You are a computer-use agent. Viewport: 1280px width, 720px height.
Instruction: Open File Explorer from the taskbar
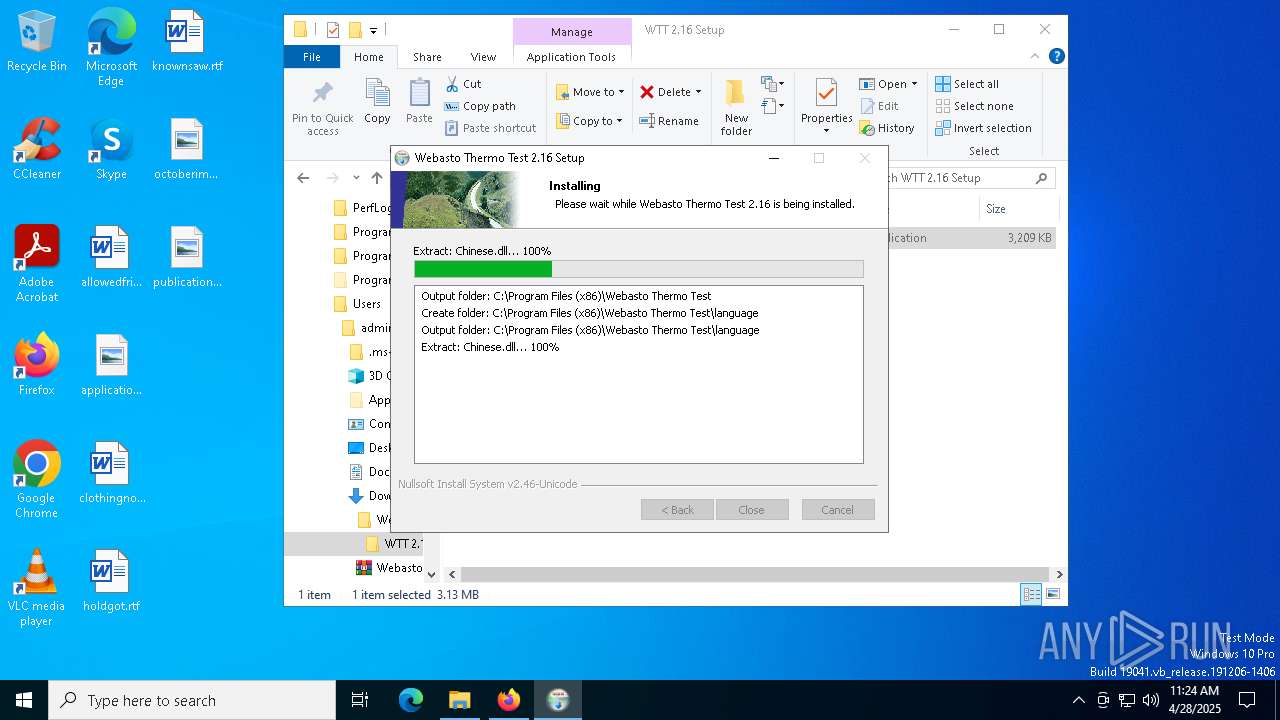point(459,700)
